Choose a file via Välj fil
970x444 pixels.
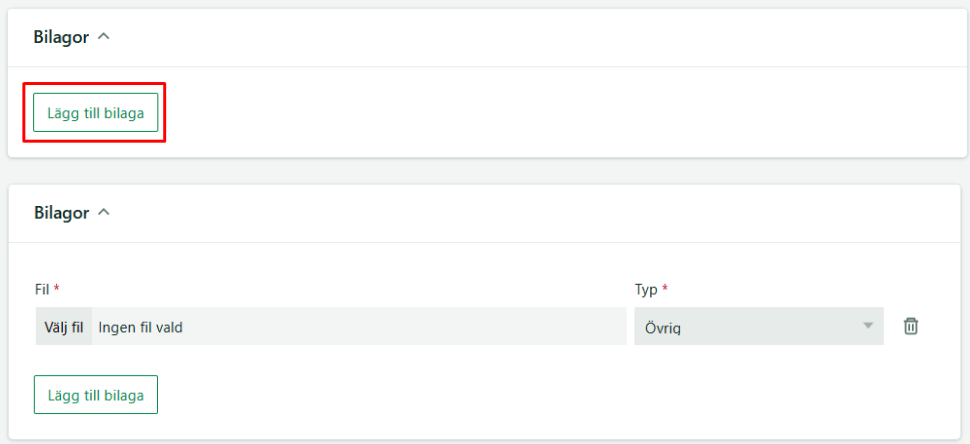pos(64,327)
